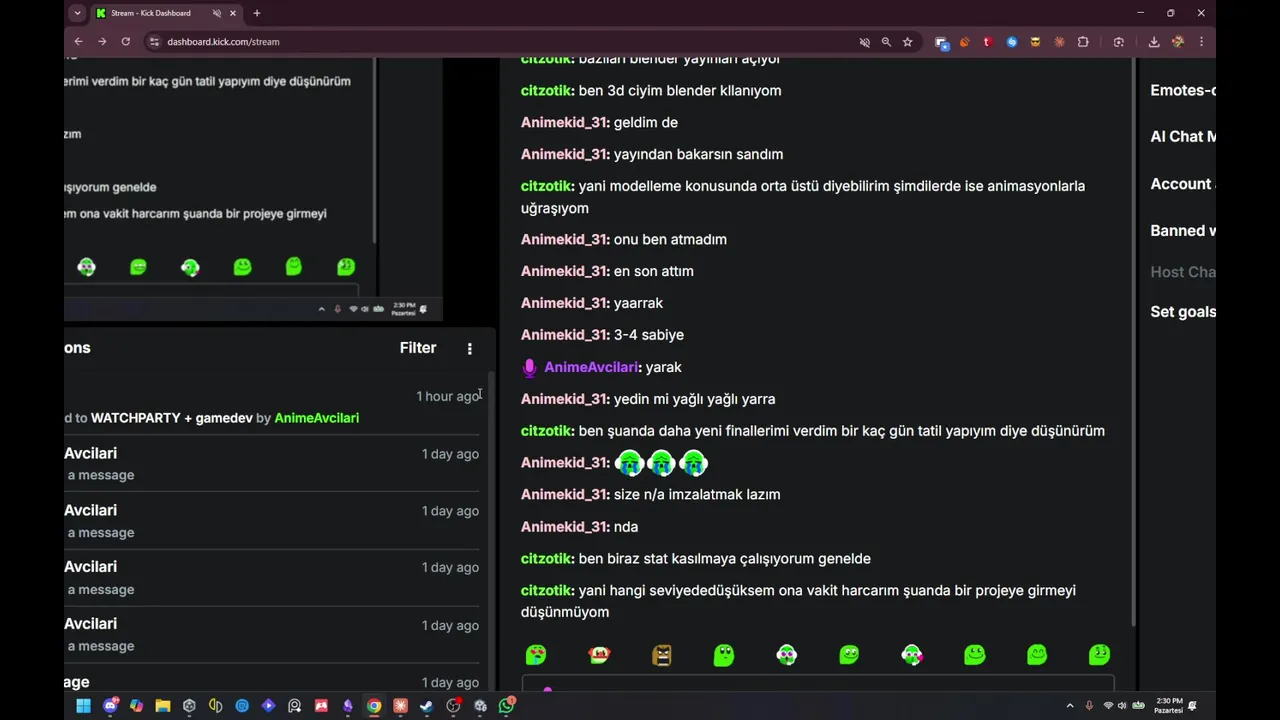This screenshot has height=720, width=1280.
Task: Click the address bar URL dashboard.kick.com/stream
Action: coord(223,42)
